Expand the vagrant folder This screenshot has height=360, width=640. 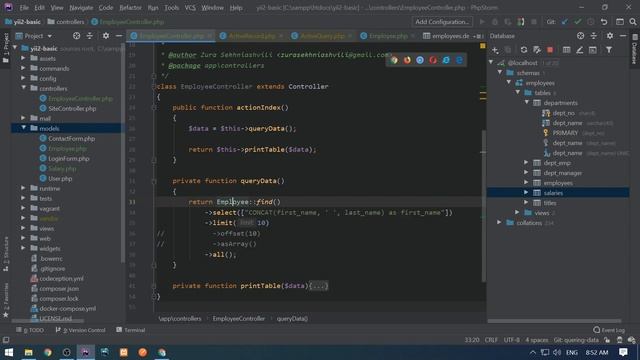23,208
